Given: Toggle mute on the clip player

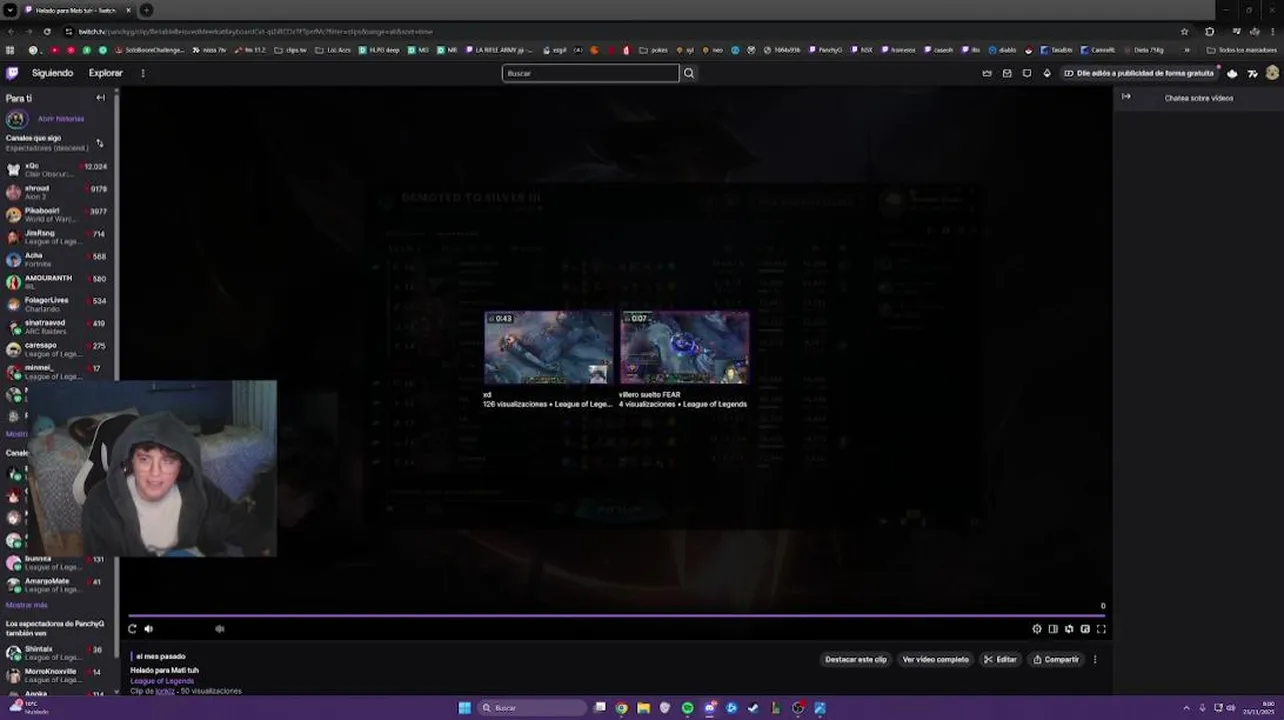Looking at the screenshot, I should [149, 629].
